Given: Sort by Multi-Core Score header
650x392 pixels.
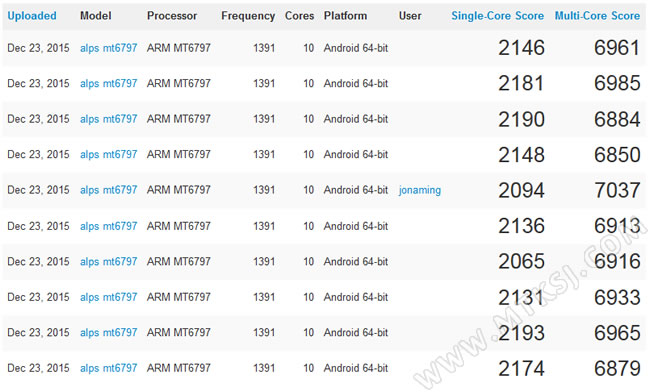Looking at the screenshot, I should pyautogui.click(x=597, y=16).
